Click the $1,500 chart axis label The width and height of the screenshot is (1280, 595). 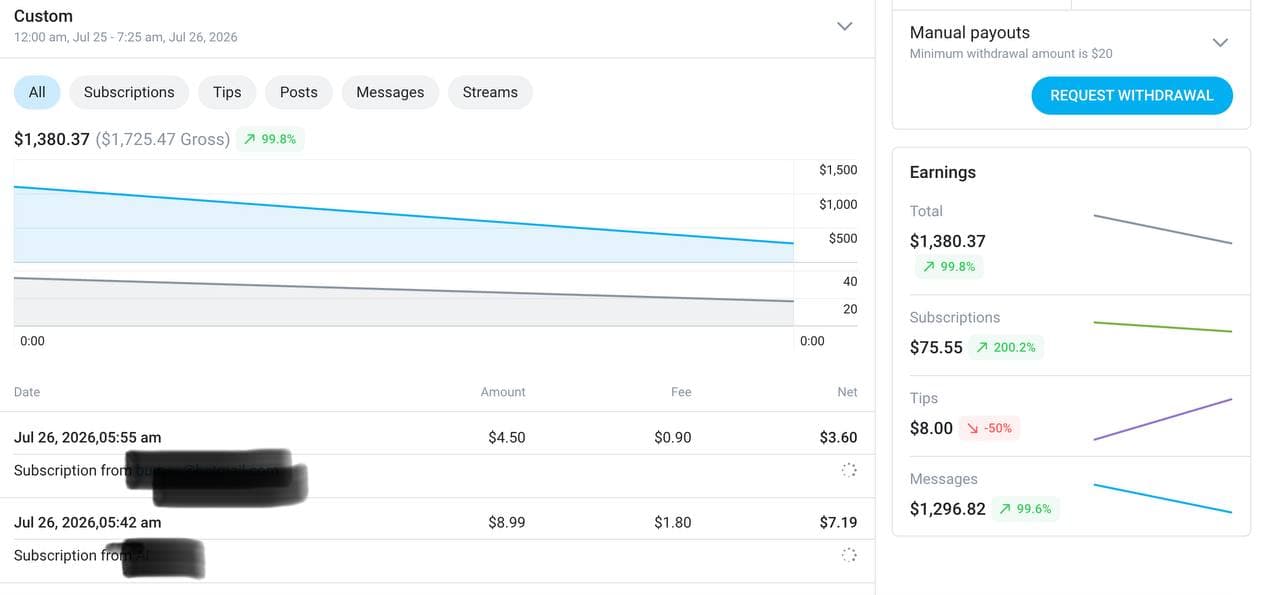click(x=838, y=170)
